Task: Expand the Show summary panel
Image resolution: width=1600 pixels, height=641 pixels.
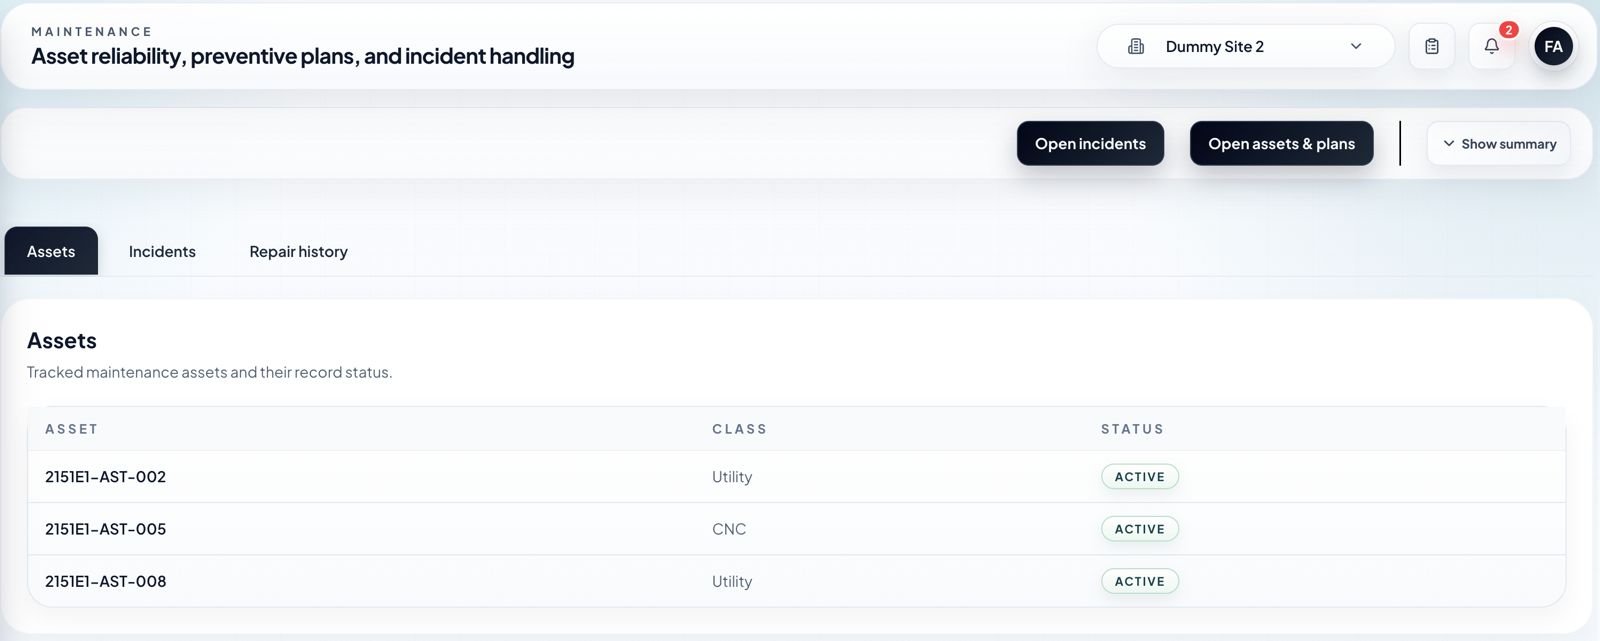Action: (x=1498, y=144)
